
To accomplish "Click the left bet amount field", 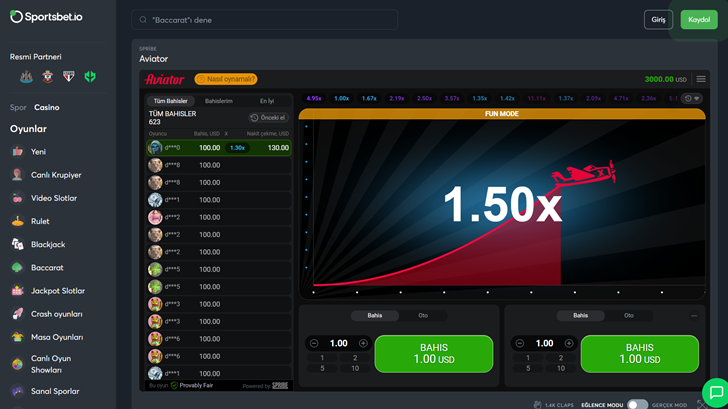I will click(338, 344).
